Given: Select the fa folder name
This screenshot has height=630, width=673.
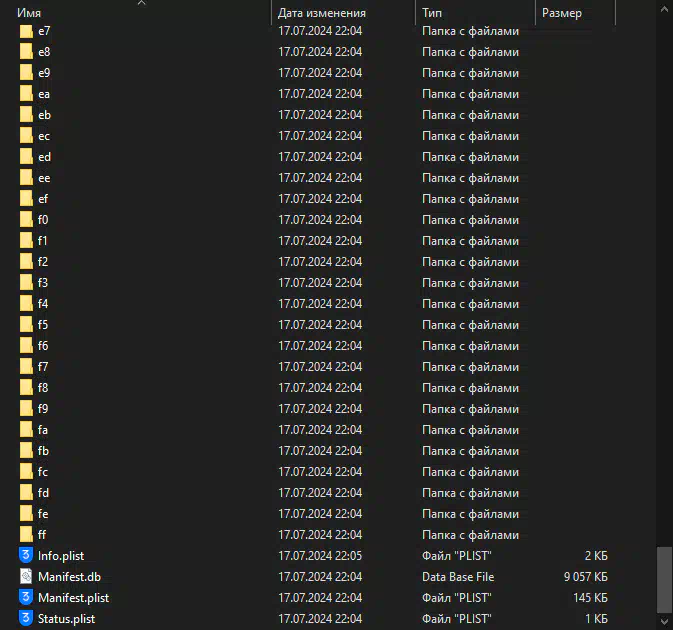Looking at the screenshot, I should click(x=43, y=430).
